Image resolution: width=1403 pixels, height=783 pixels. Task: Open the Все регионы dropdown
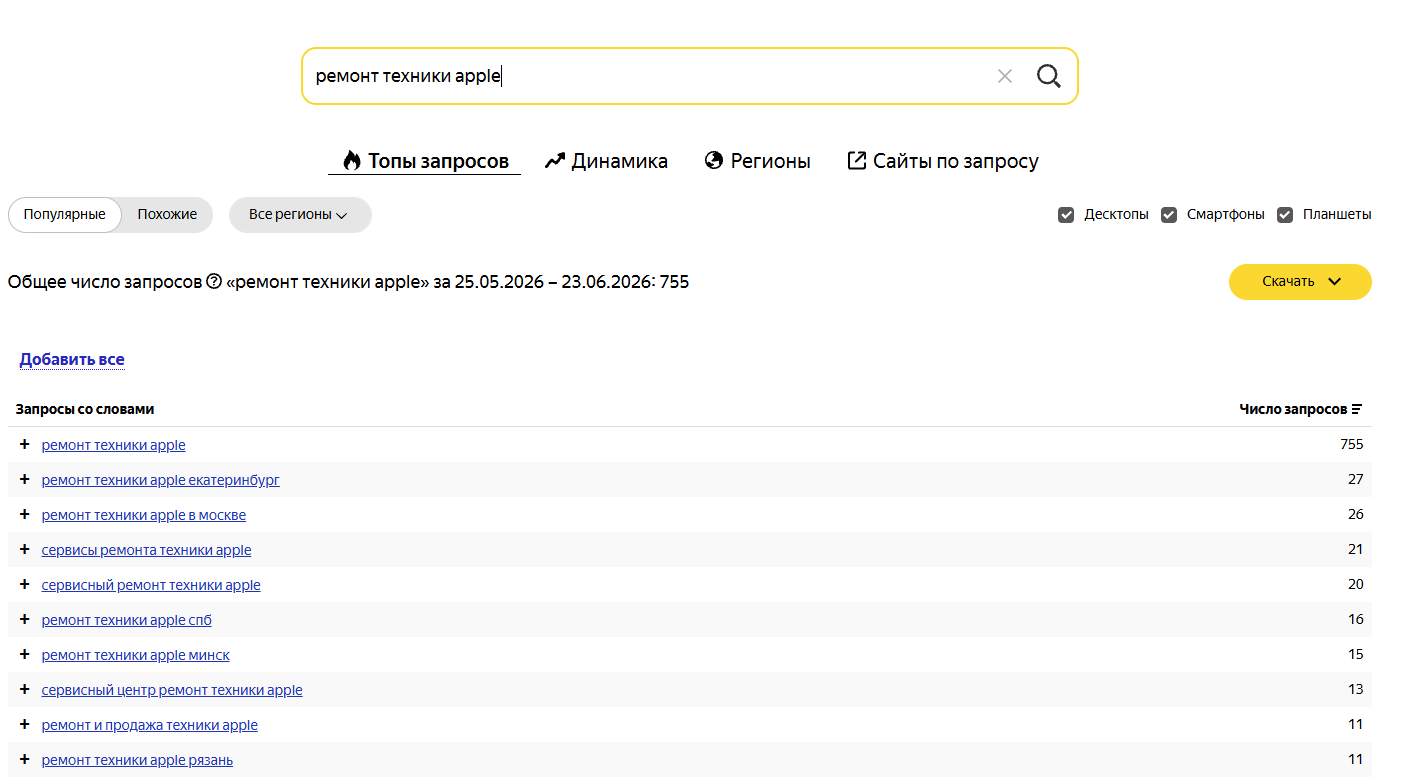point(300,215)
